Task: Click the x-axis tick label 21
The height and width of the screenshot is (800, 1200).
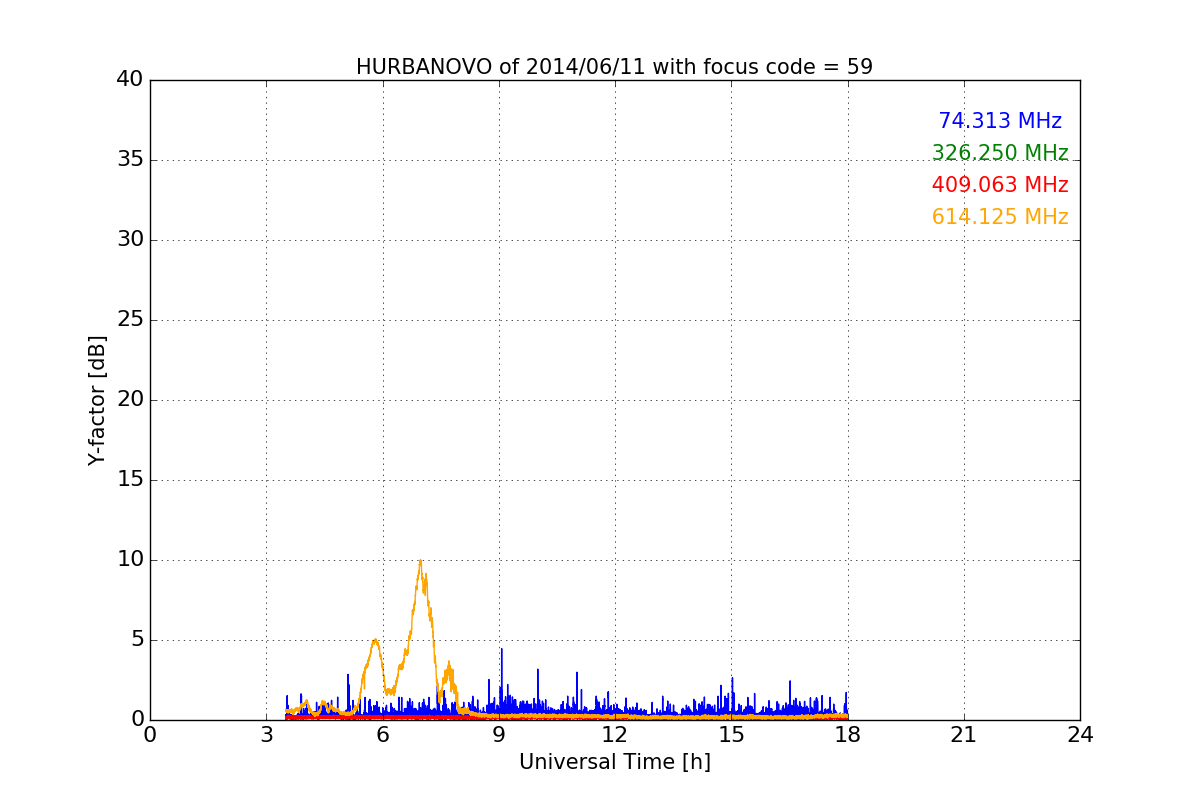Action: point(964,735)
